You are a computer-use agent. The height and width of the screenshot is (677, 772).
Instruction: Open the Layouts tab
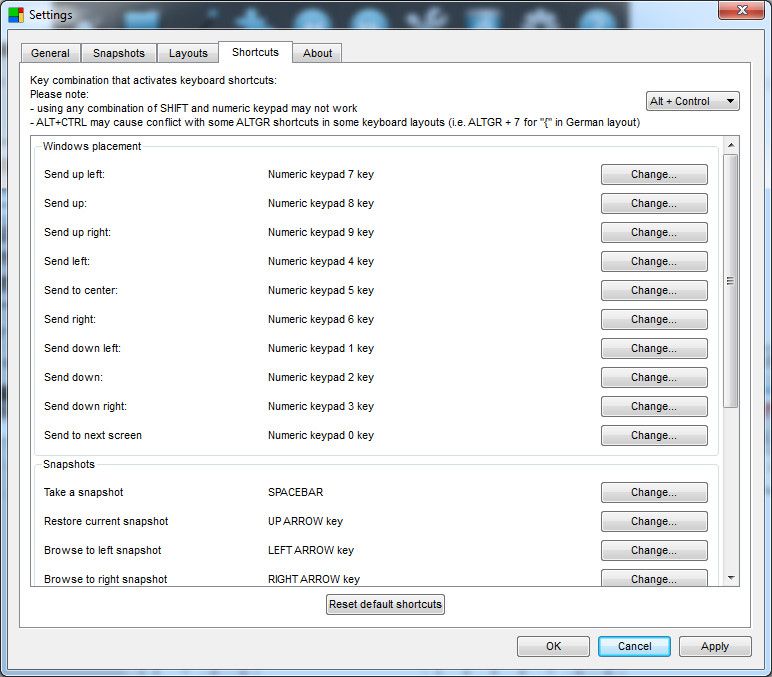point(188,53)
